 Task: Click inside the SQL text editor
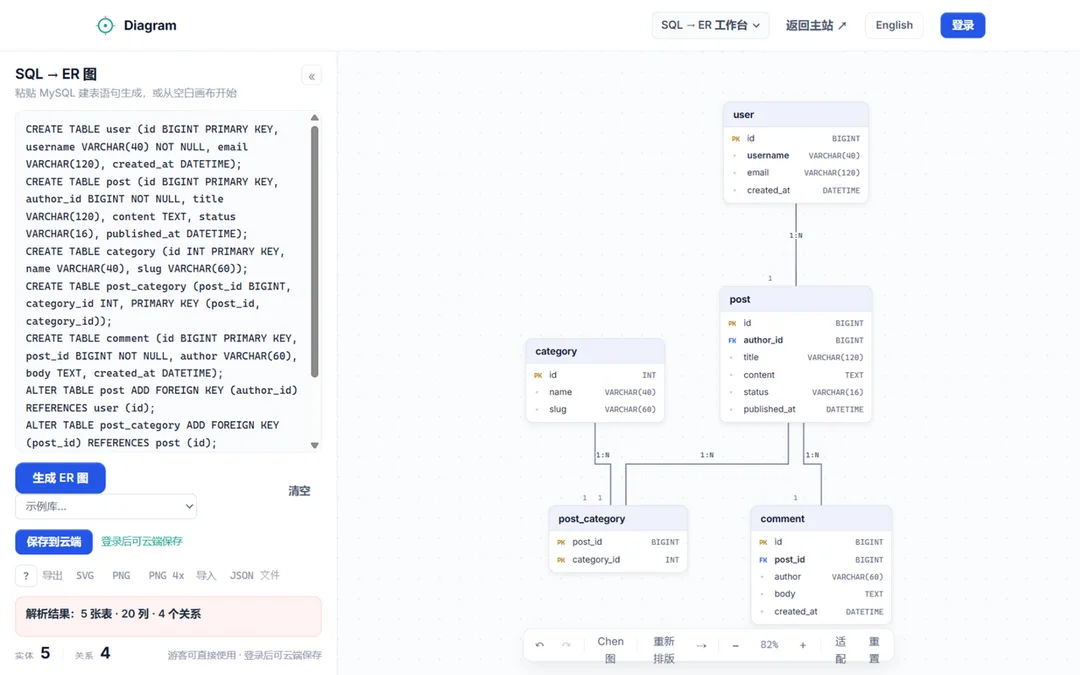(x=164, y=282)
